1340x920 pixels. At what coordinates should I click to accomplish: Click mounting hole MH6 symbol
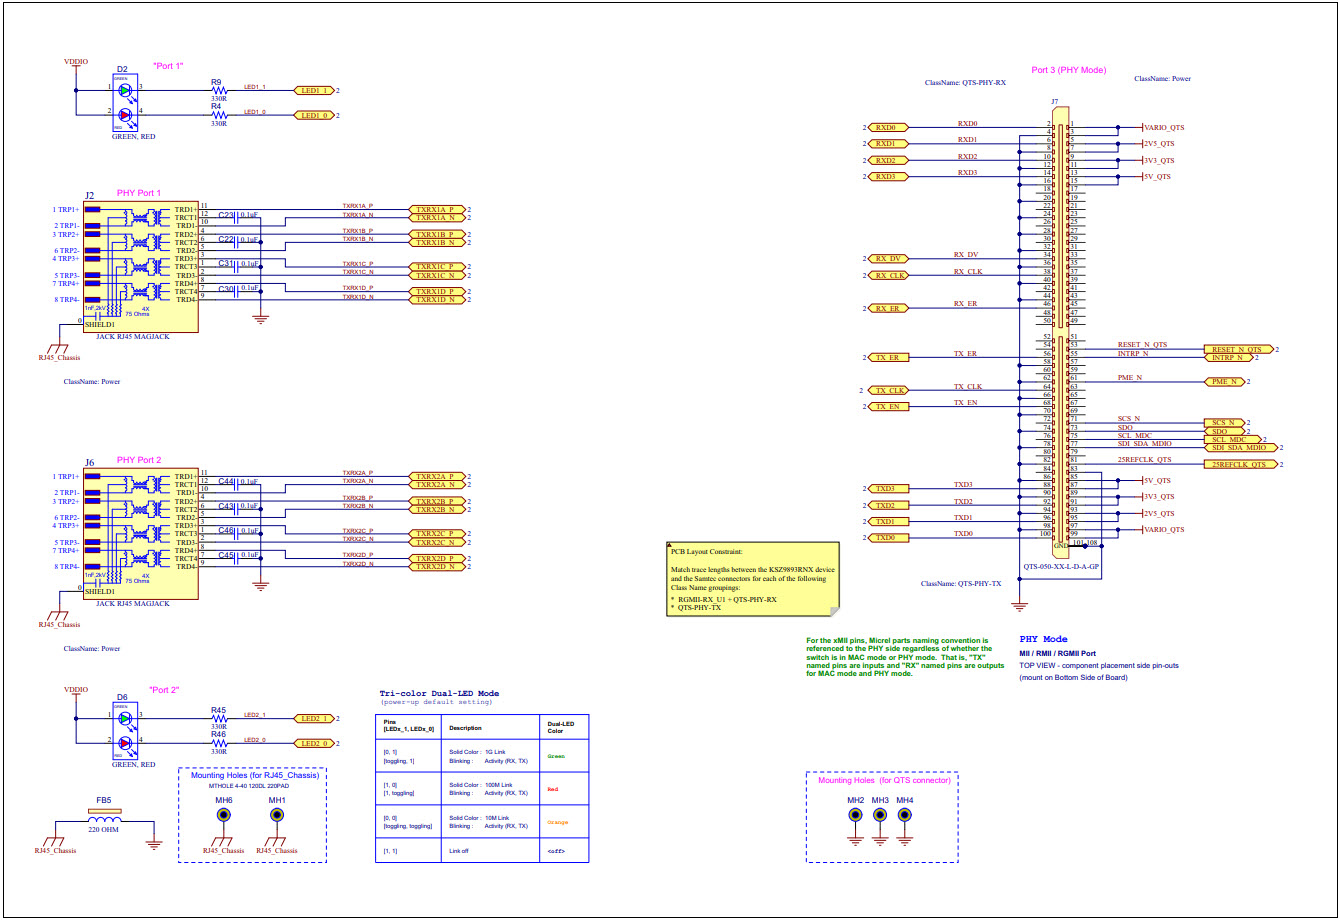(x=222, y=816)
